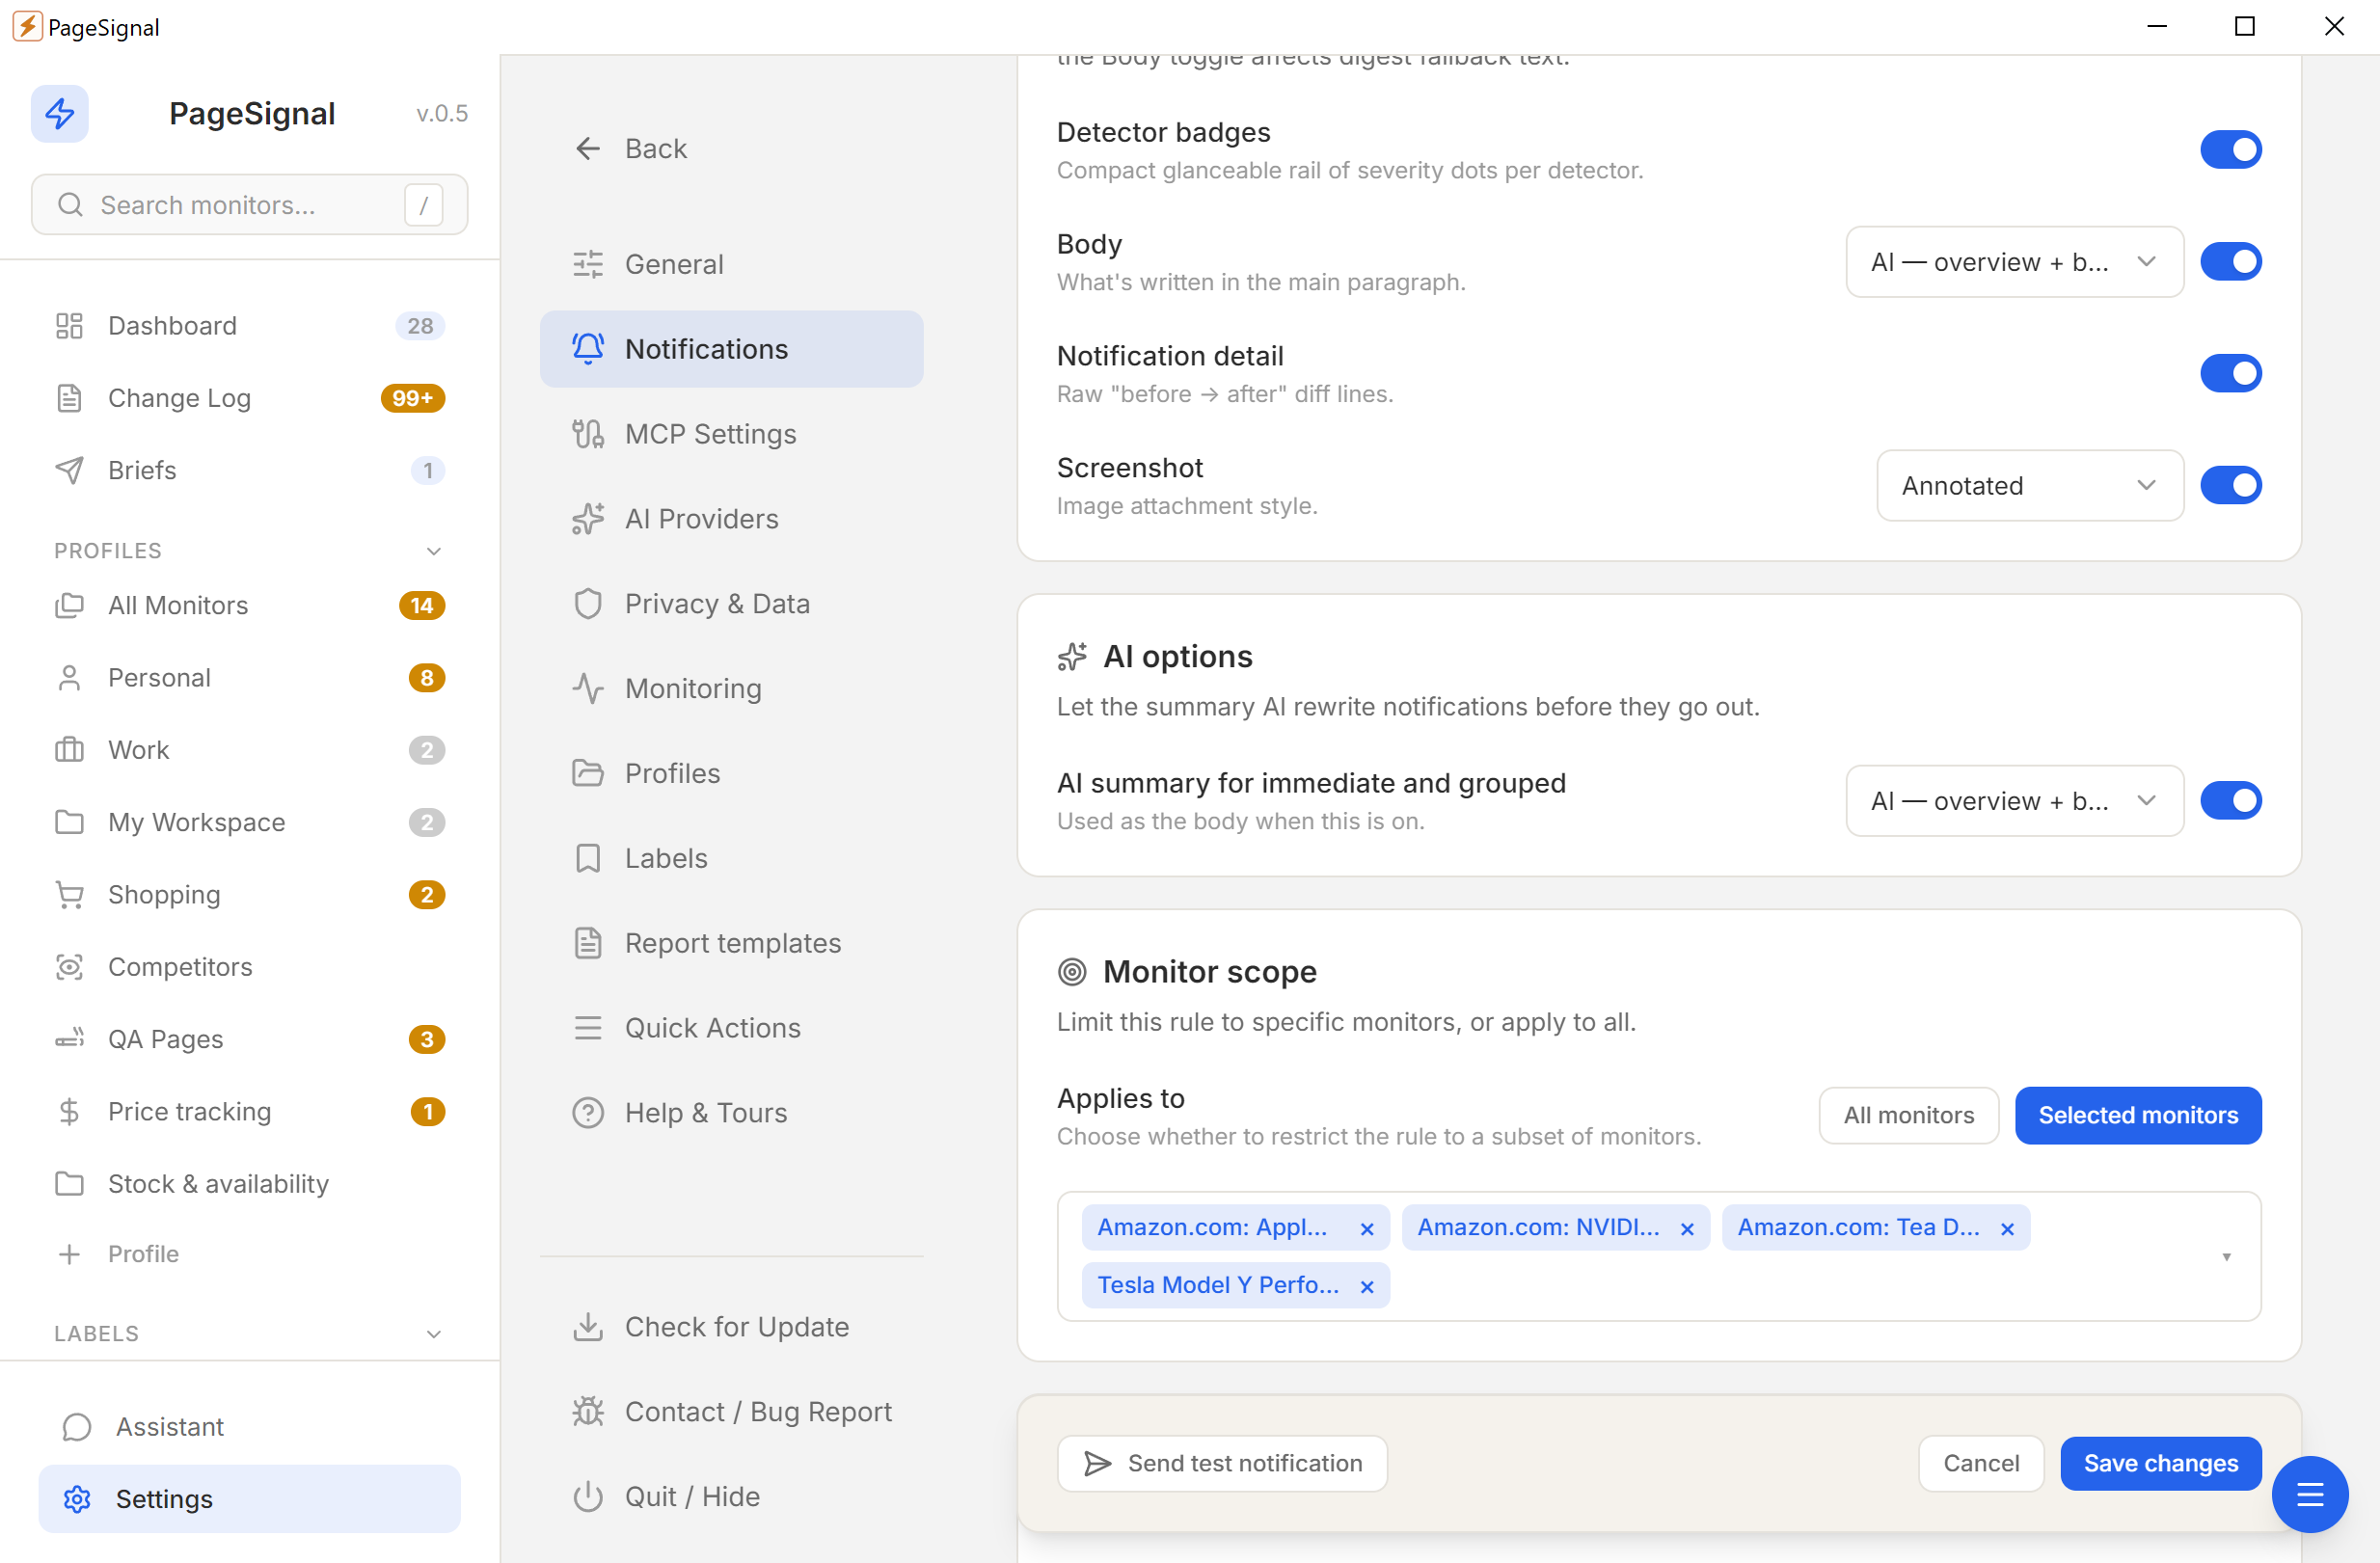Open the floating blue menu button
The width and height of the screenshot is (2380, 1563).
pos(2310,1495)
